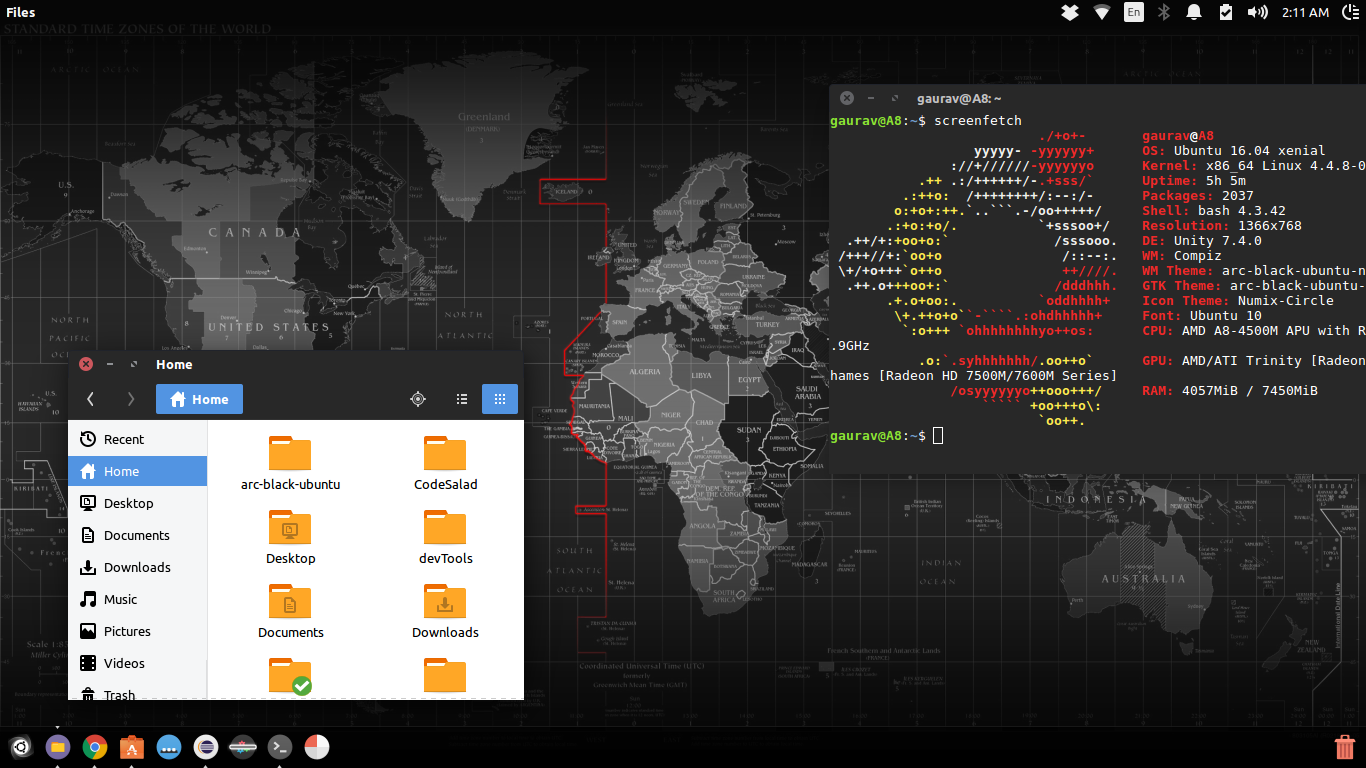Launch Eclipse from the launcher
The image size is (1366, 768).
[205, 747]
